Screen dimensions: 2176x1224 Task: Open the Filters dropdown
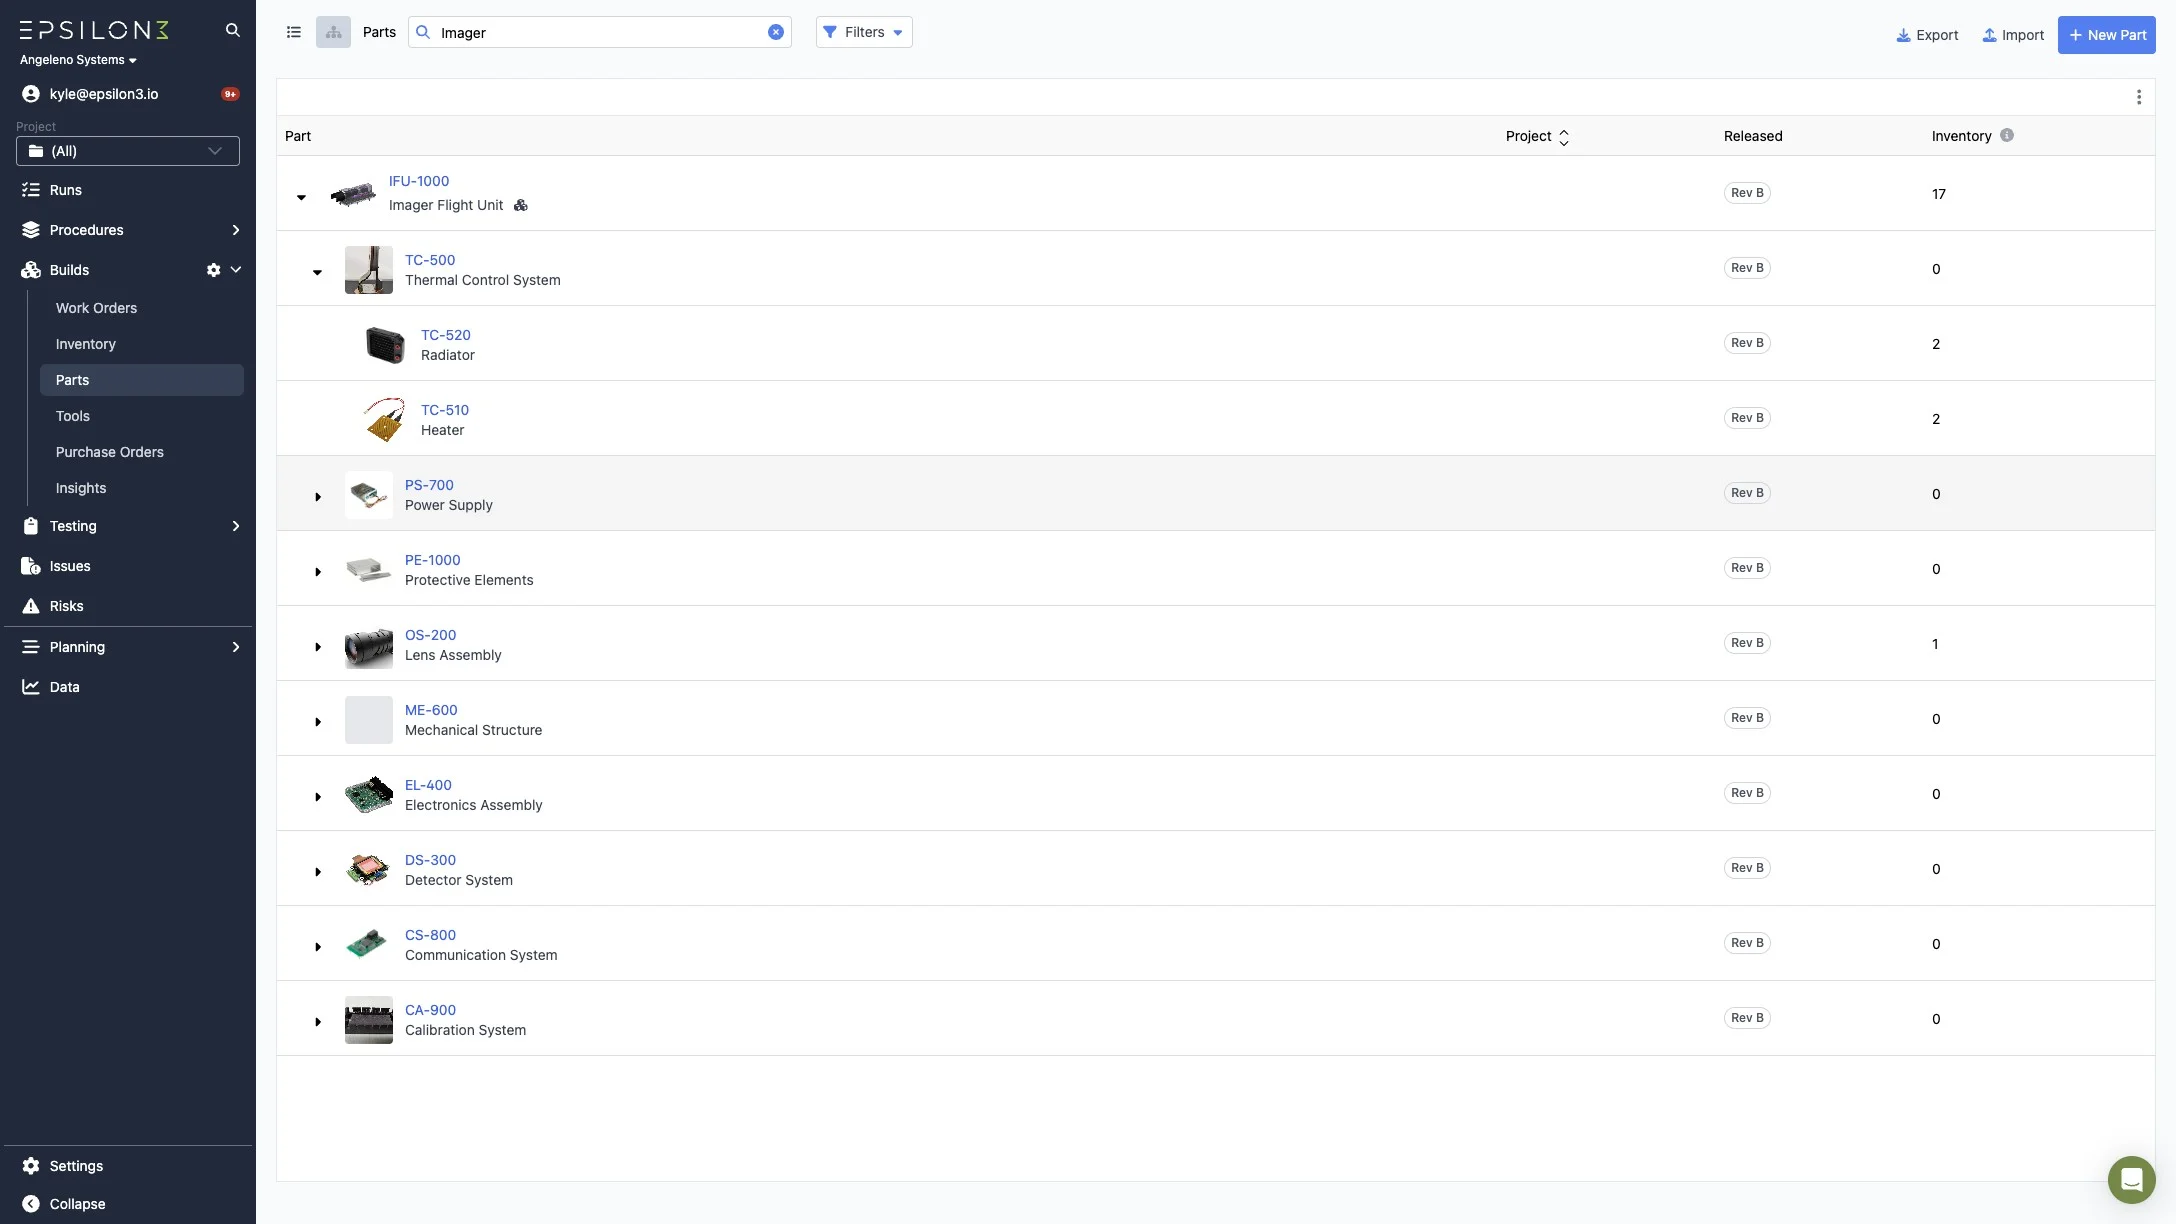(864, 32)
